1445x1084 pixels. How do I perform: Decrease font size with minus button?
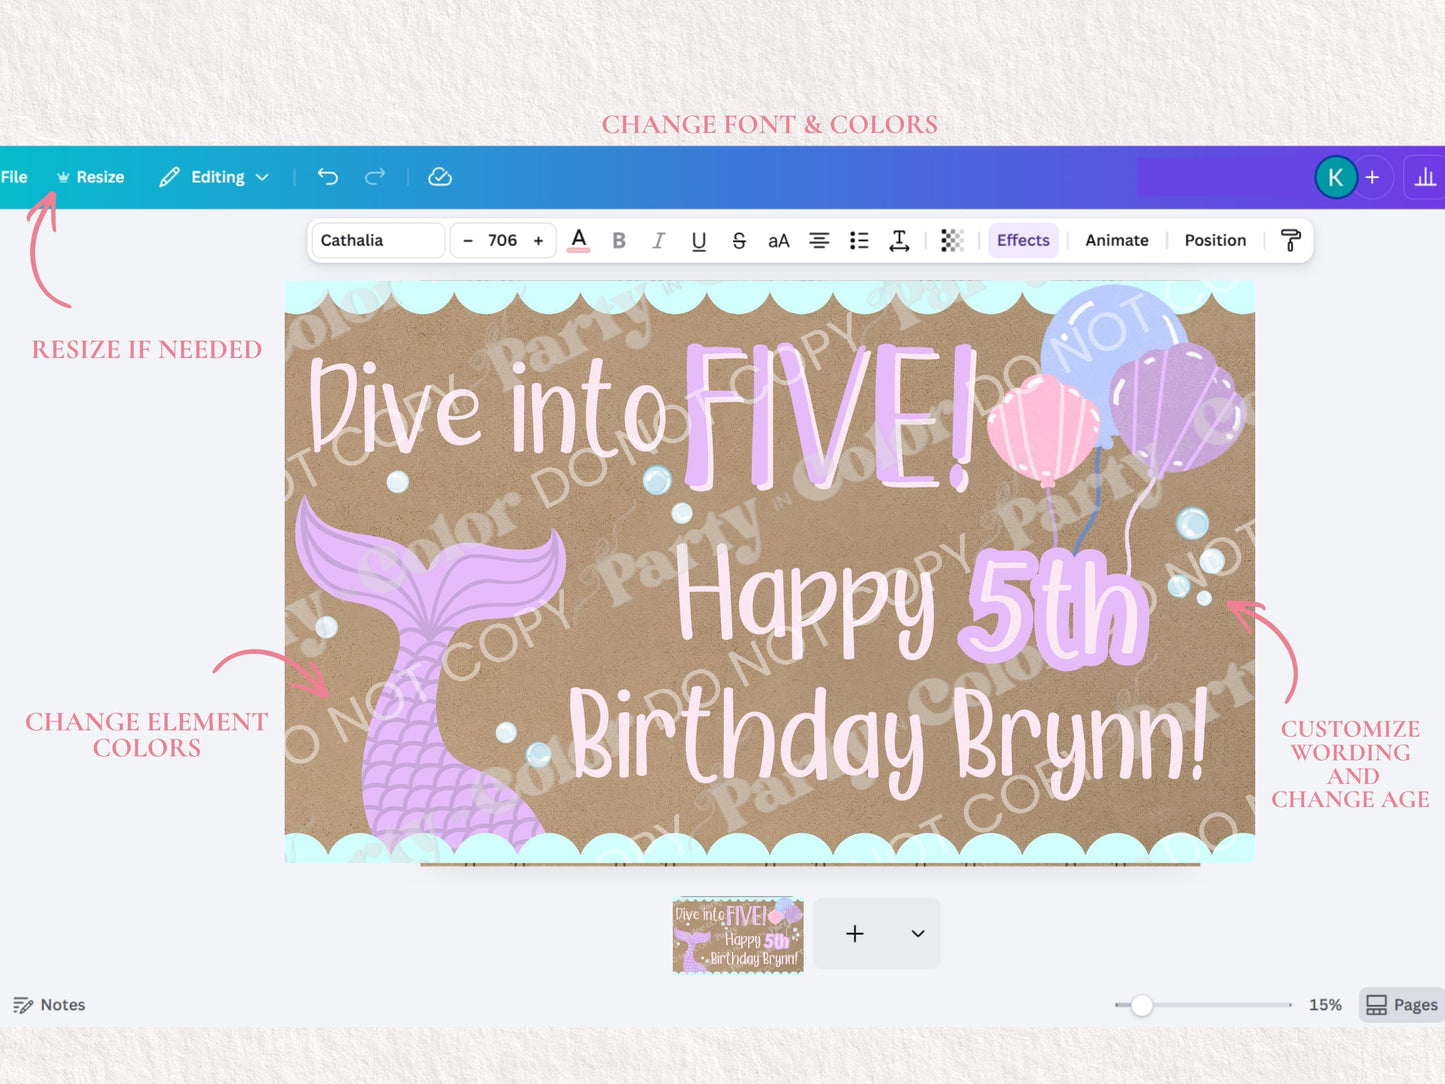[468, 240]
